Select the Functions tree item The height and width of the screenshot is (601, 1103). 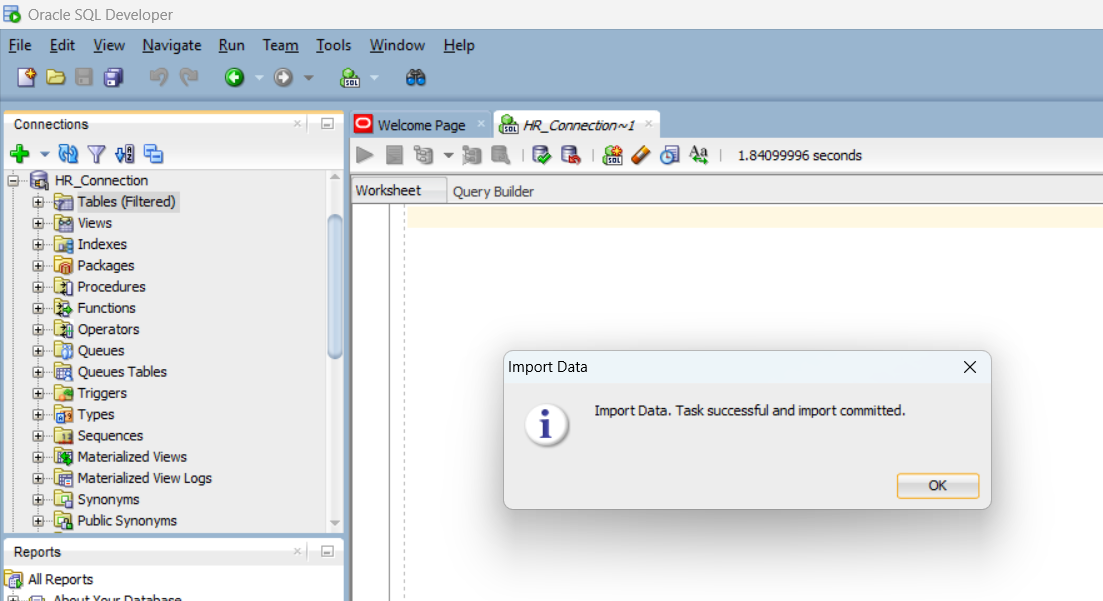[106, 308]
